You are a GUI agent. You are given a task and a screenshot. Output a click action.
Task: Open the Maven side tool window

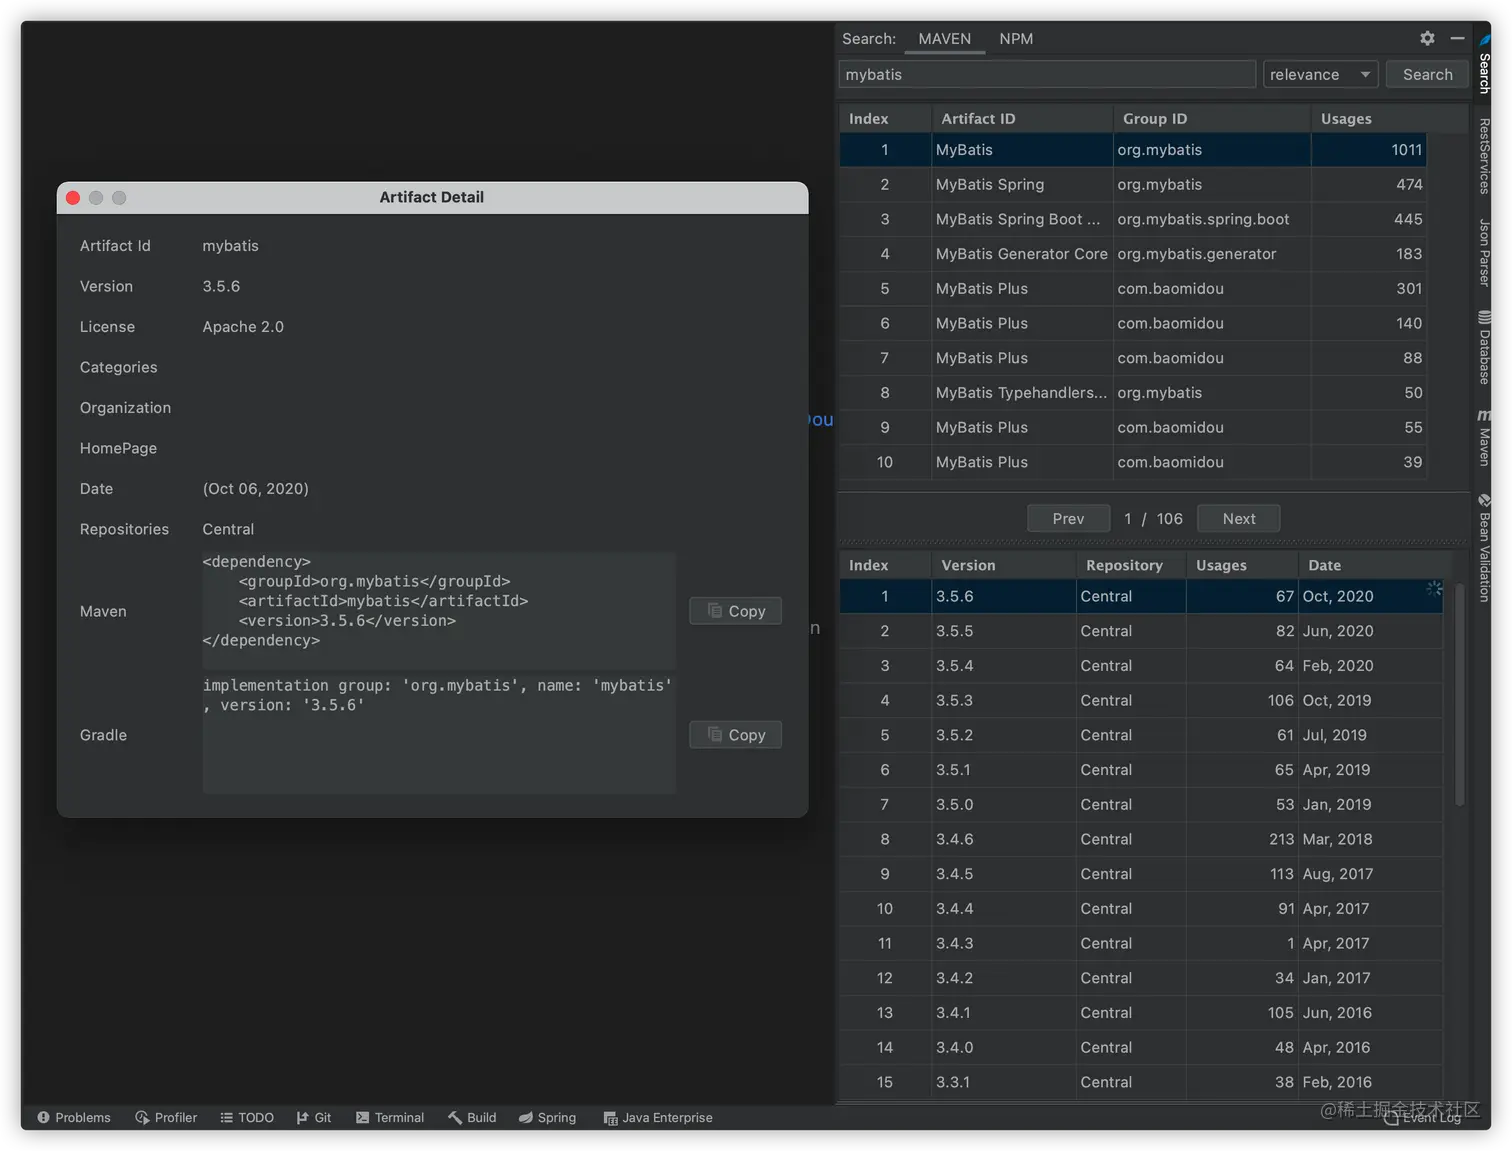coord(1484,438)
